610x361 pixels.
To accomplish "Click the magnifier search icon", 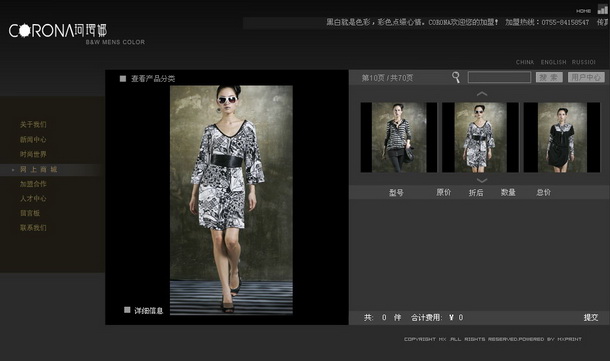I will coord(456,77).
